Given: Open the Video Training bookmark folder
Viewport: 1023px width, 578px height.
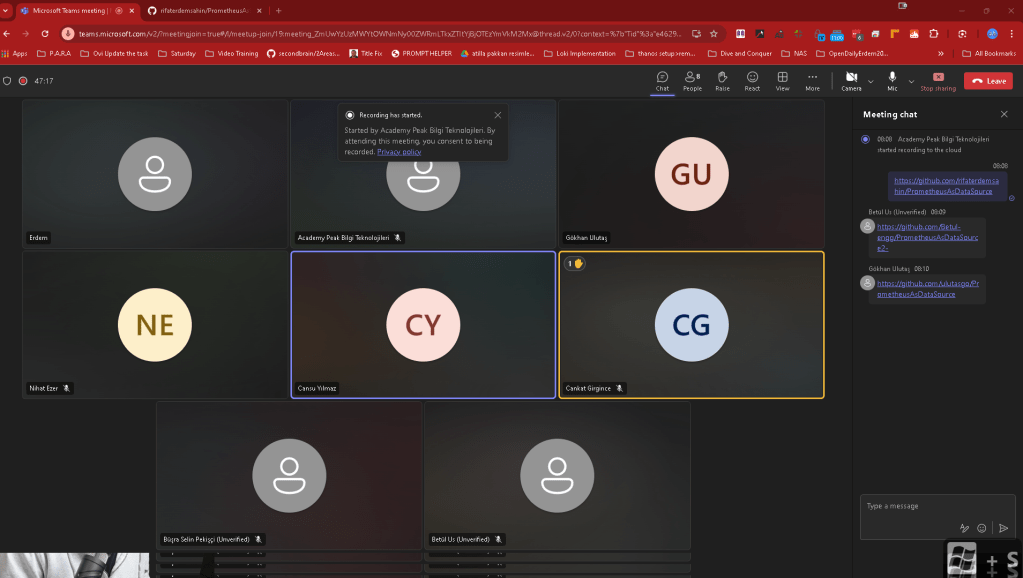Looking at the screenshot, I should (232, 53).
